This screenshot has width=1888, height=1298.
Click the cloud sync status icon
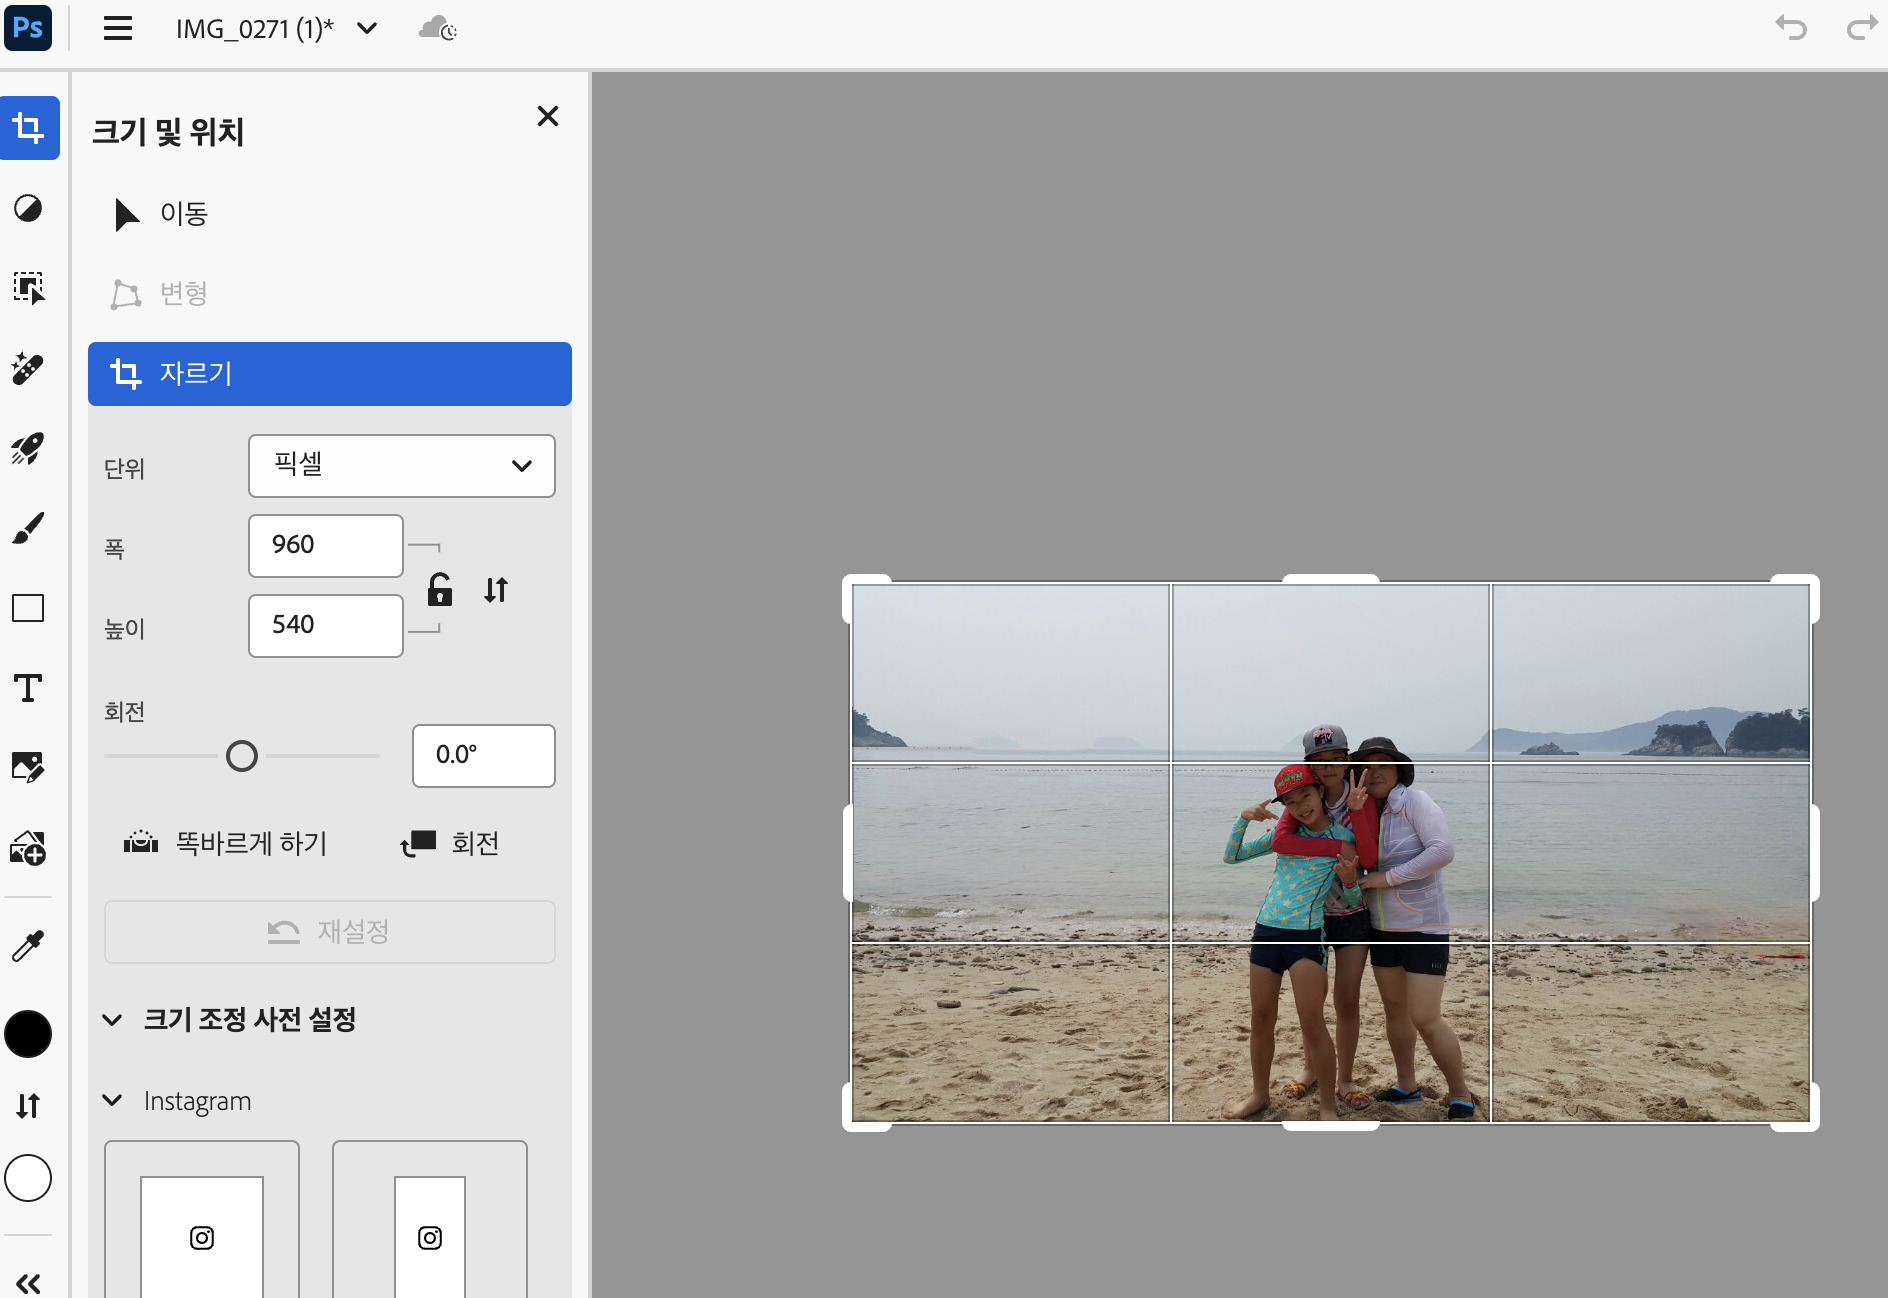pyautogui.click(x=438, y=28)
